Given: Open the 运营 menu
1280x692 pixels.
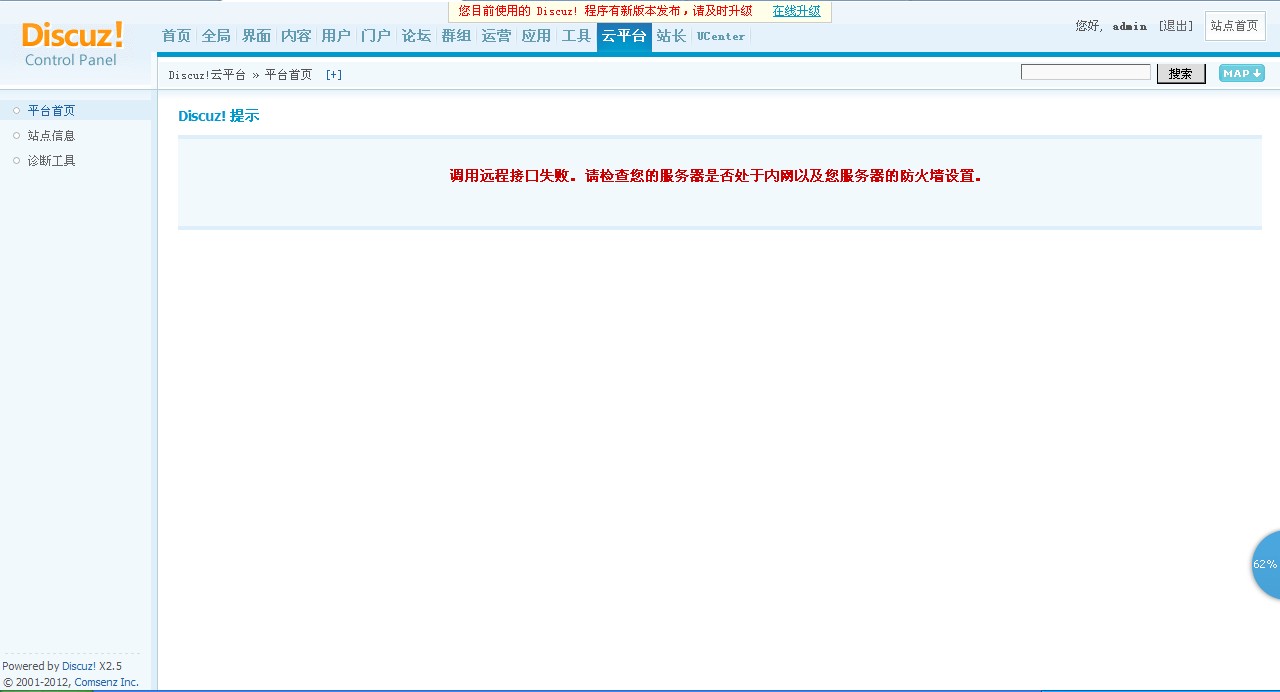Looking at the screenshot, I should 496,36.
